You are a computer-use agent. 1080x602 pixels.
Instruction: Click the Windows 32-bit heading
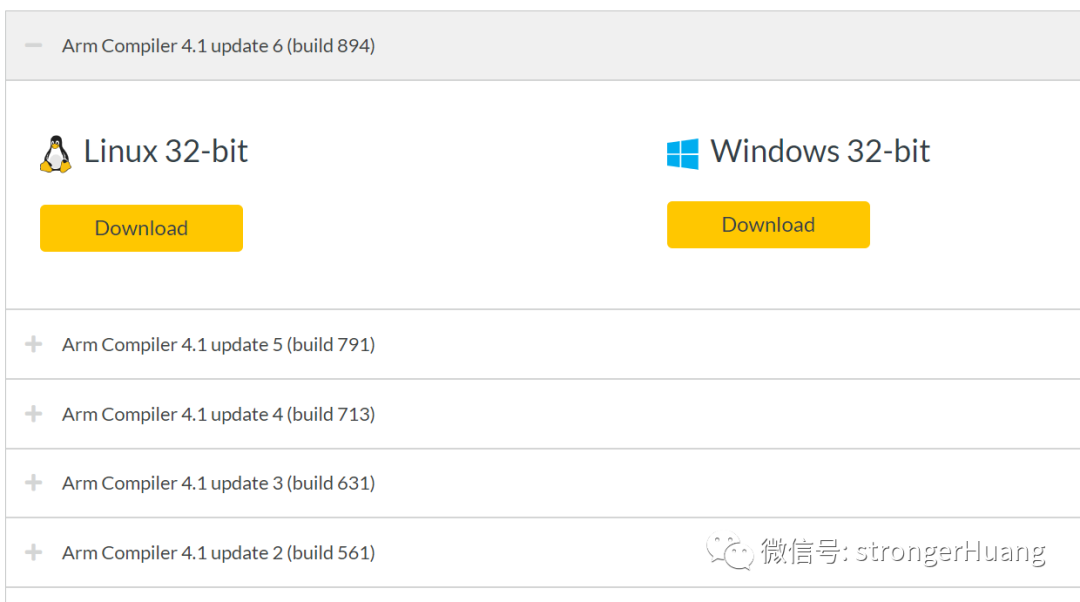click(x=820, y=152)
